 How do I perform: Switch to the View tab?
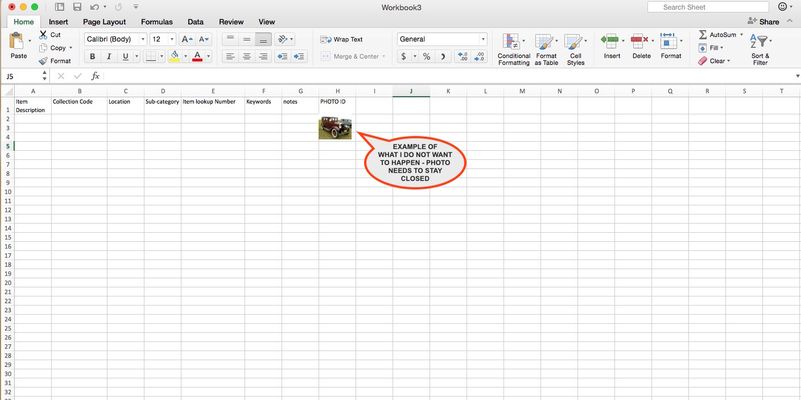267,22
